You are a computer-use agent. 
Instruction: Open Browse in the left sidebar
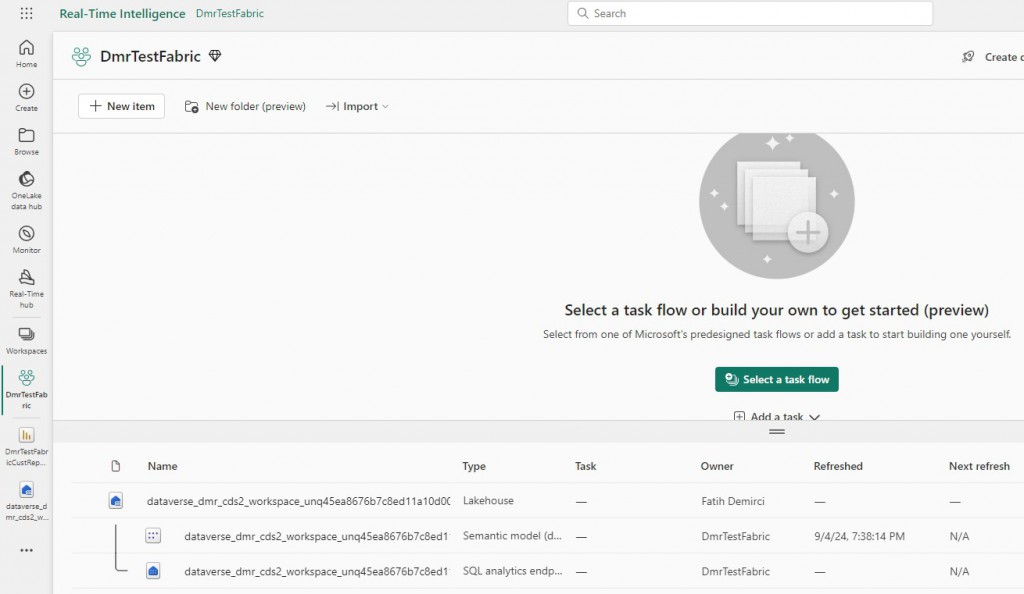tap(26, 141)
